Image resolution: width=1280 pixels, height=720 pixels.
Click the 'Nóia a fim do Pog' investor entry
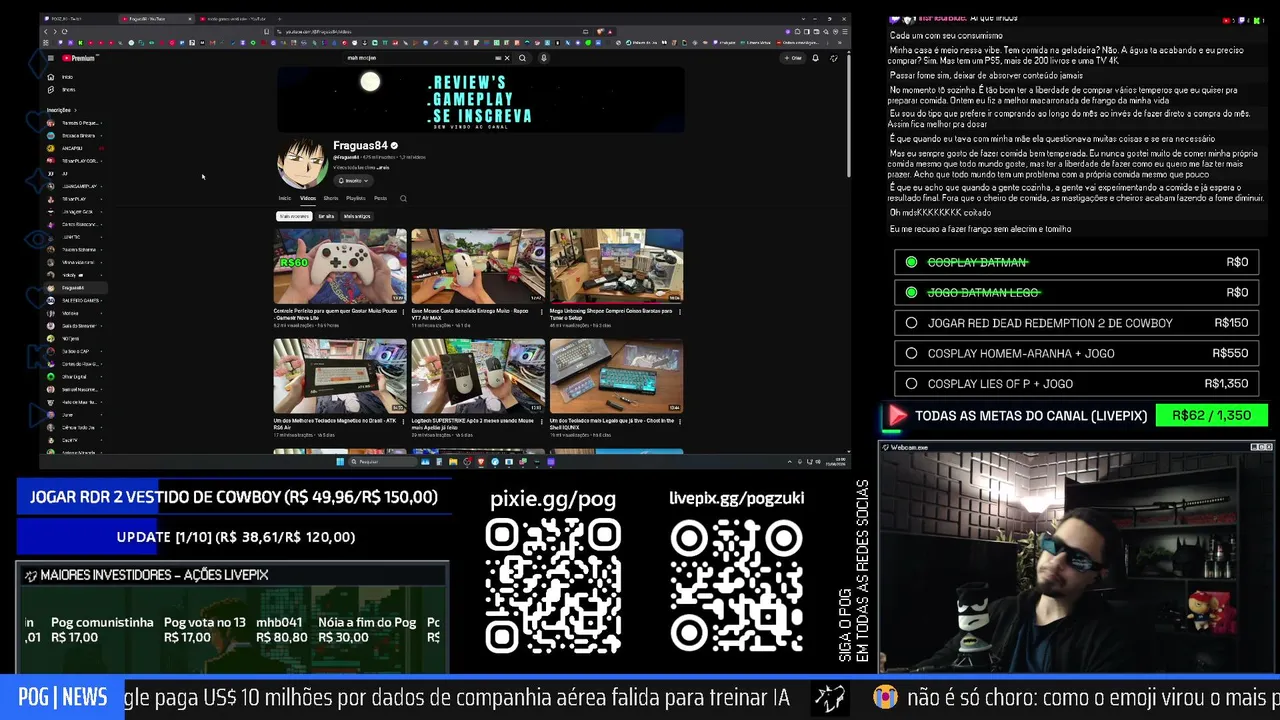tap(367, 629)
